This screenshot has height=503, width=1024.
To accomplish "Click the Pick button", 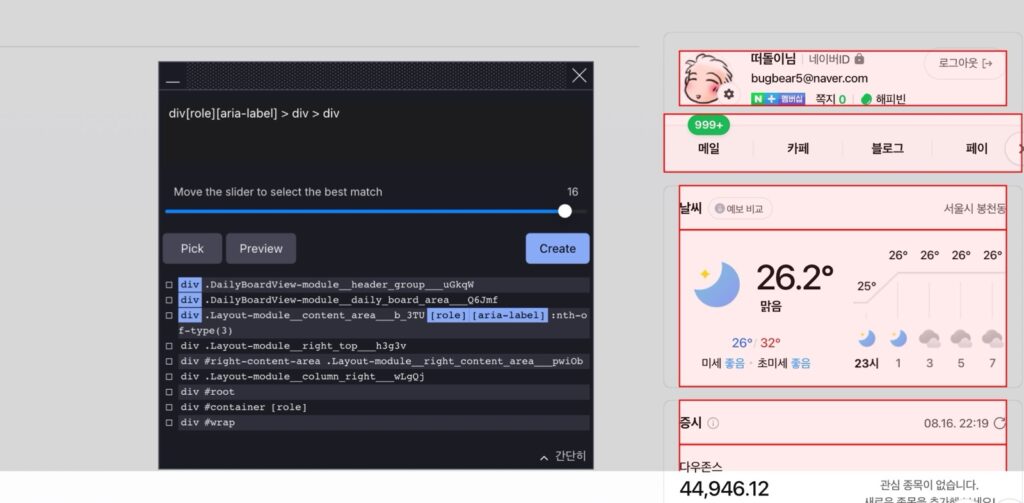I will 192,249.
